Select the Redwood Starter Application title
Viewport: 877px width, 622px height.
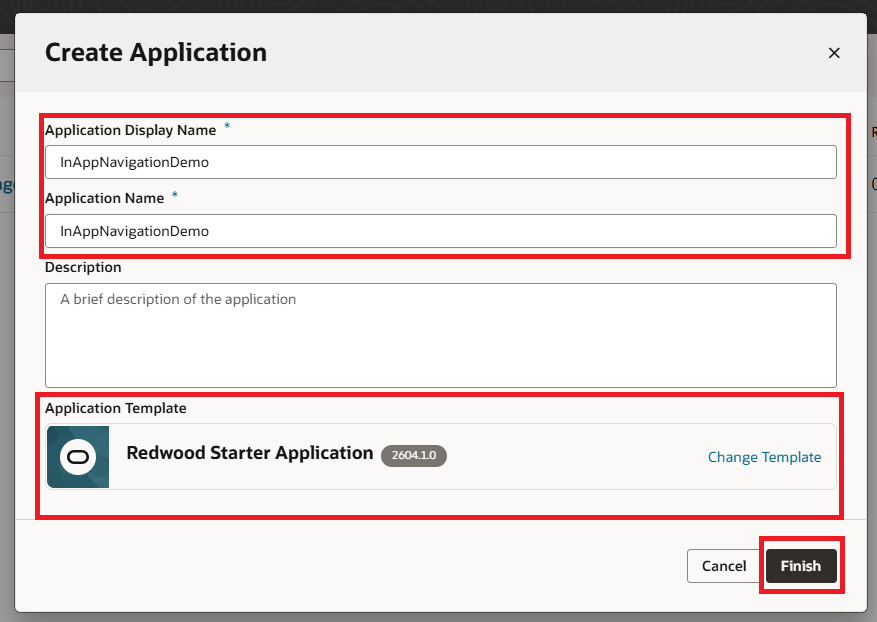point(249,453)
